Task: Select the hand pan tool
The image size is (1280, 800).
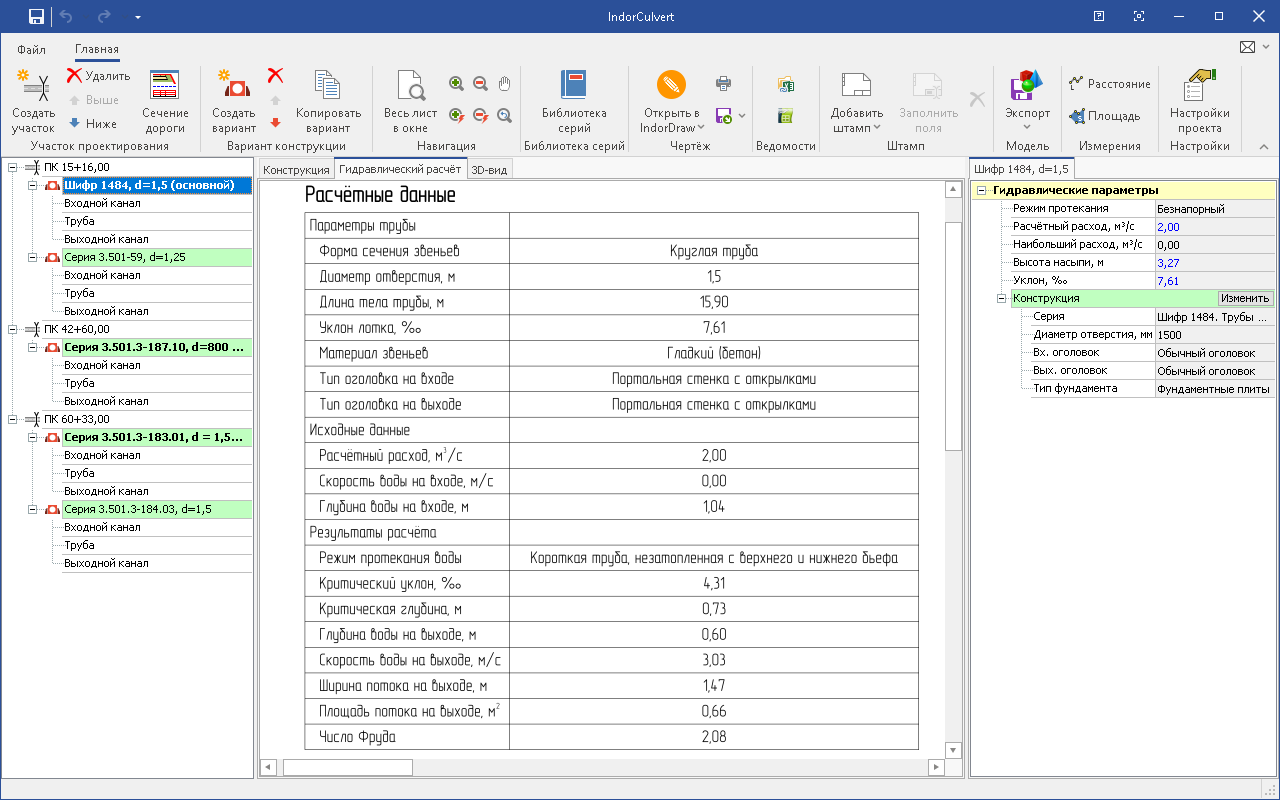Action: [505, 84]
